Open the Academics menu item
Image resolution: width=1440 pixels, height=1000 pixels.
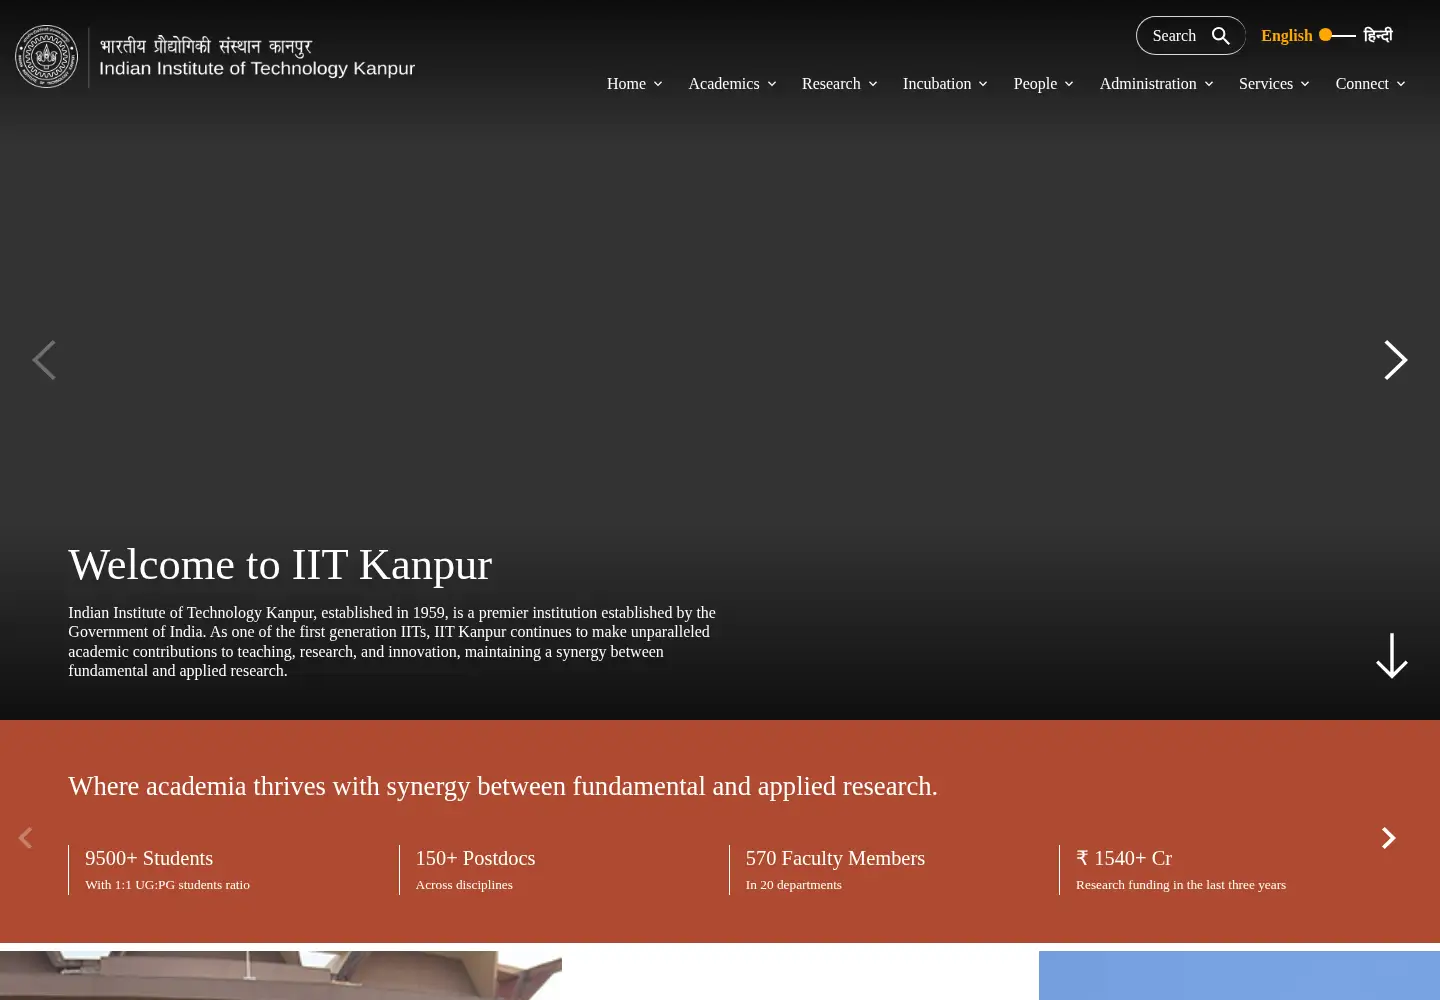(x=724, y=84)
